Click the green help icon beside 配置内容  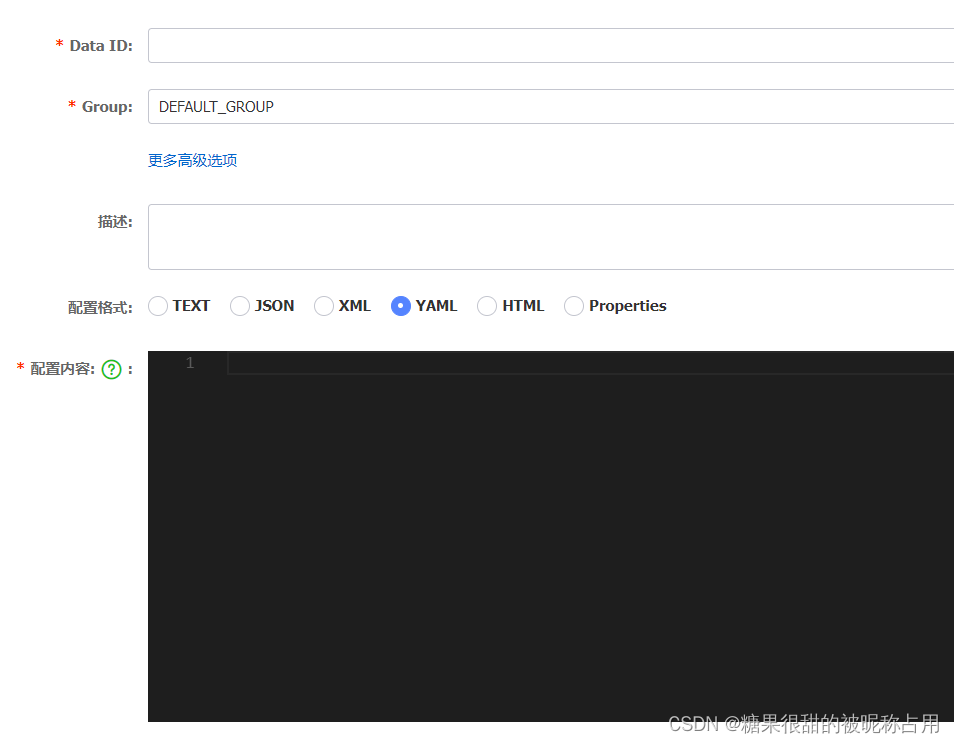[111, 369]
